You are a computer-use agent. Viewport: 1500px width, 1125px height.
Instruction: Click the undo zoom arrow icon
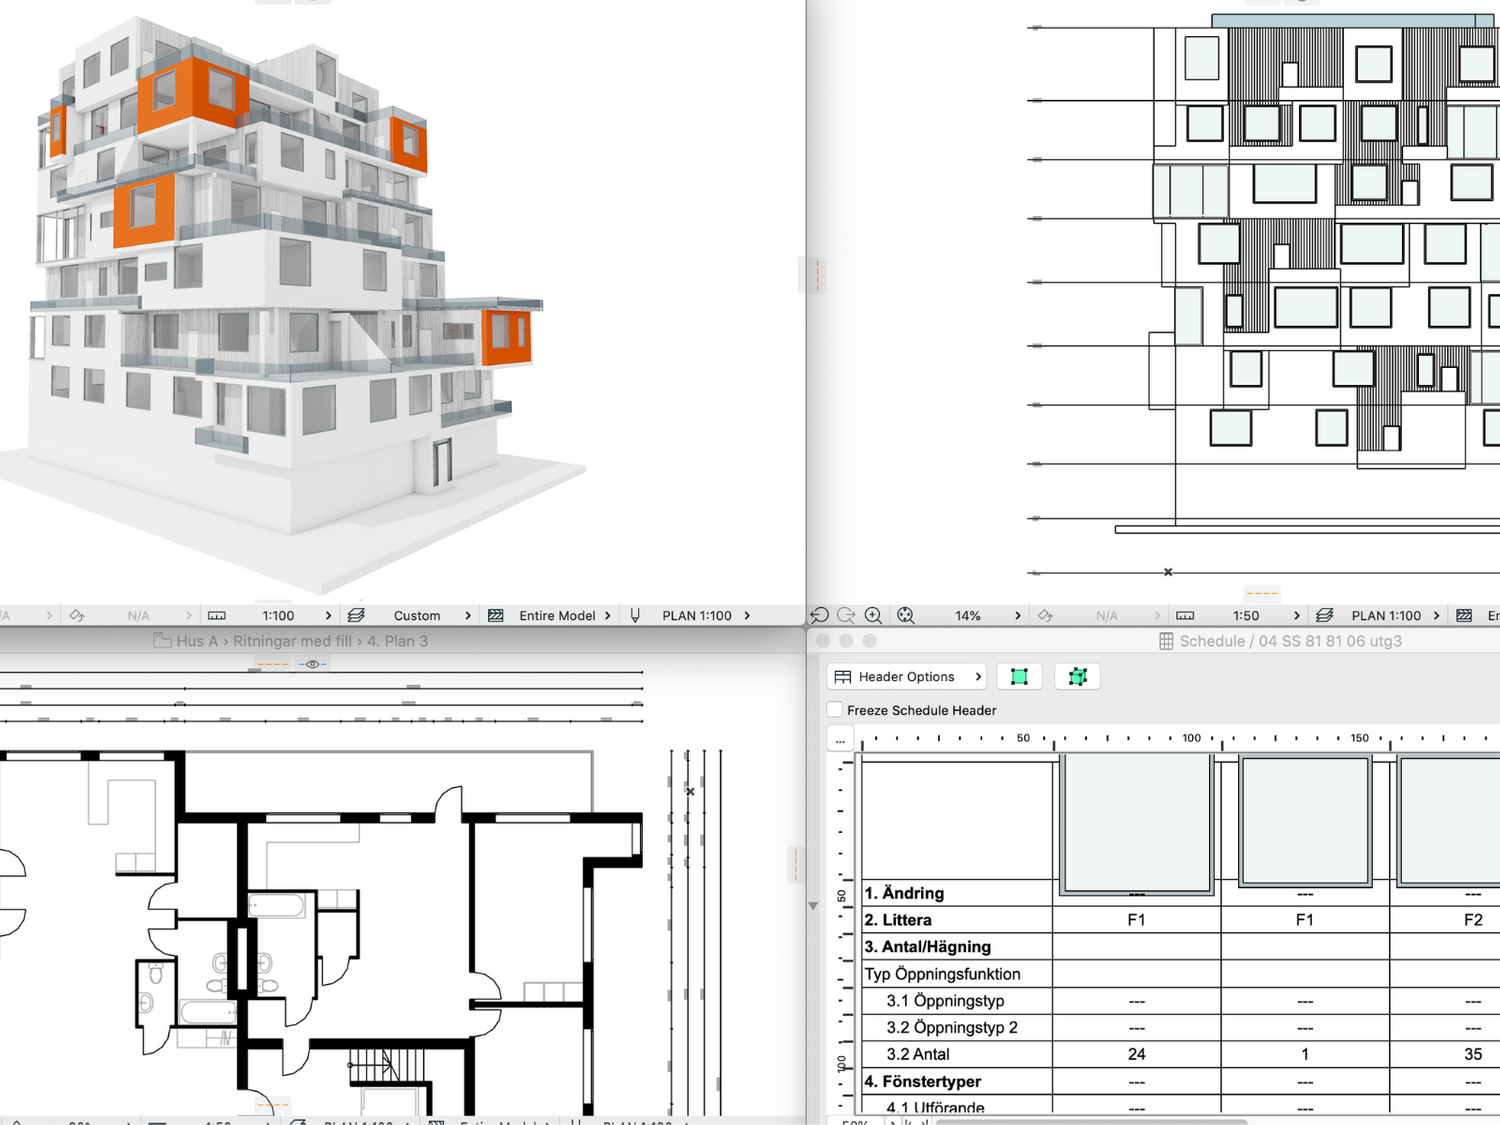tap(820, 615)
